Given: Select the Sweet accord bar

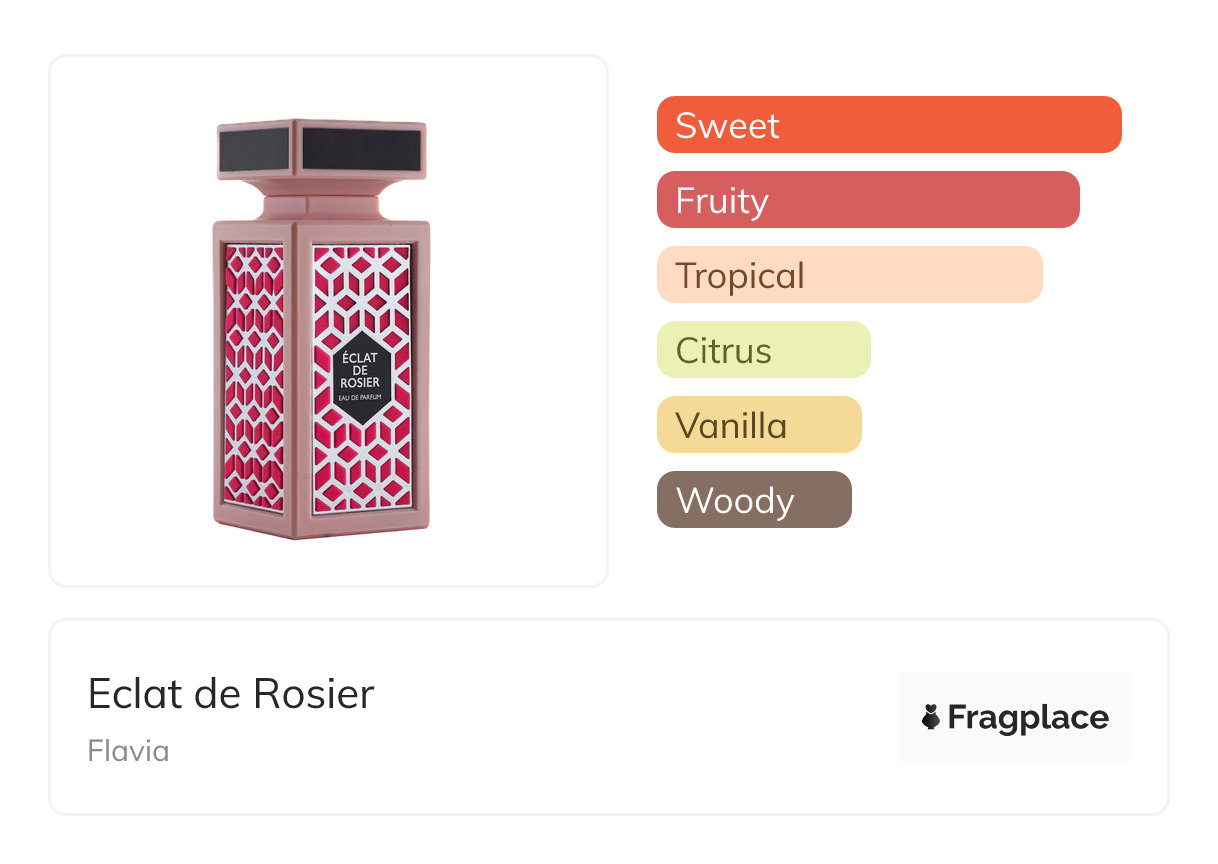Looking at the screenshot, I should (x=888, y=125).
